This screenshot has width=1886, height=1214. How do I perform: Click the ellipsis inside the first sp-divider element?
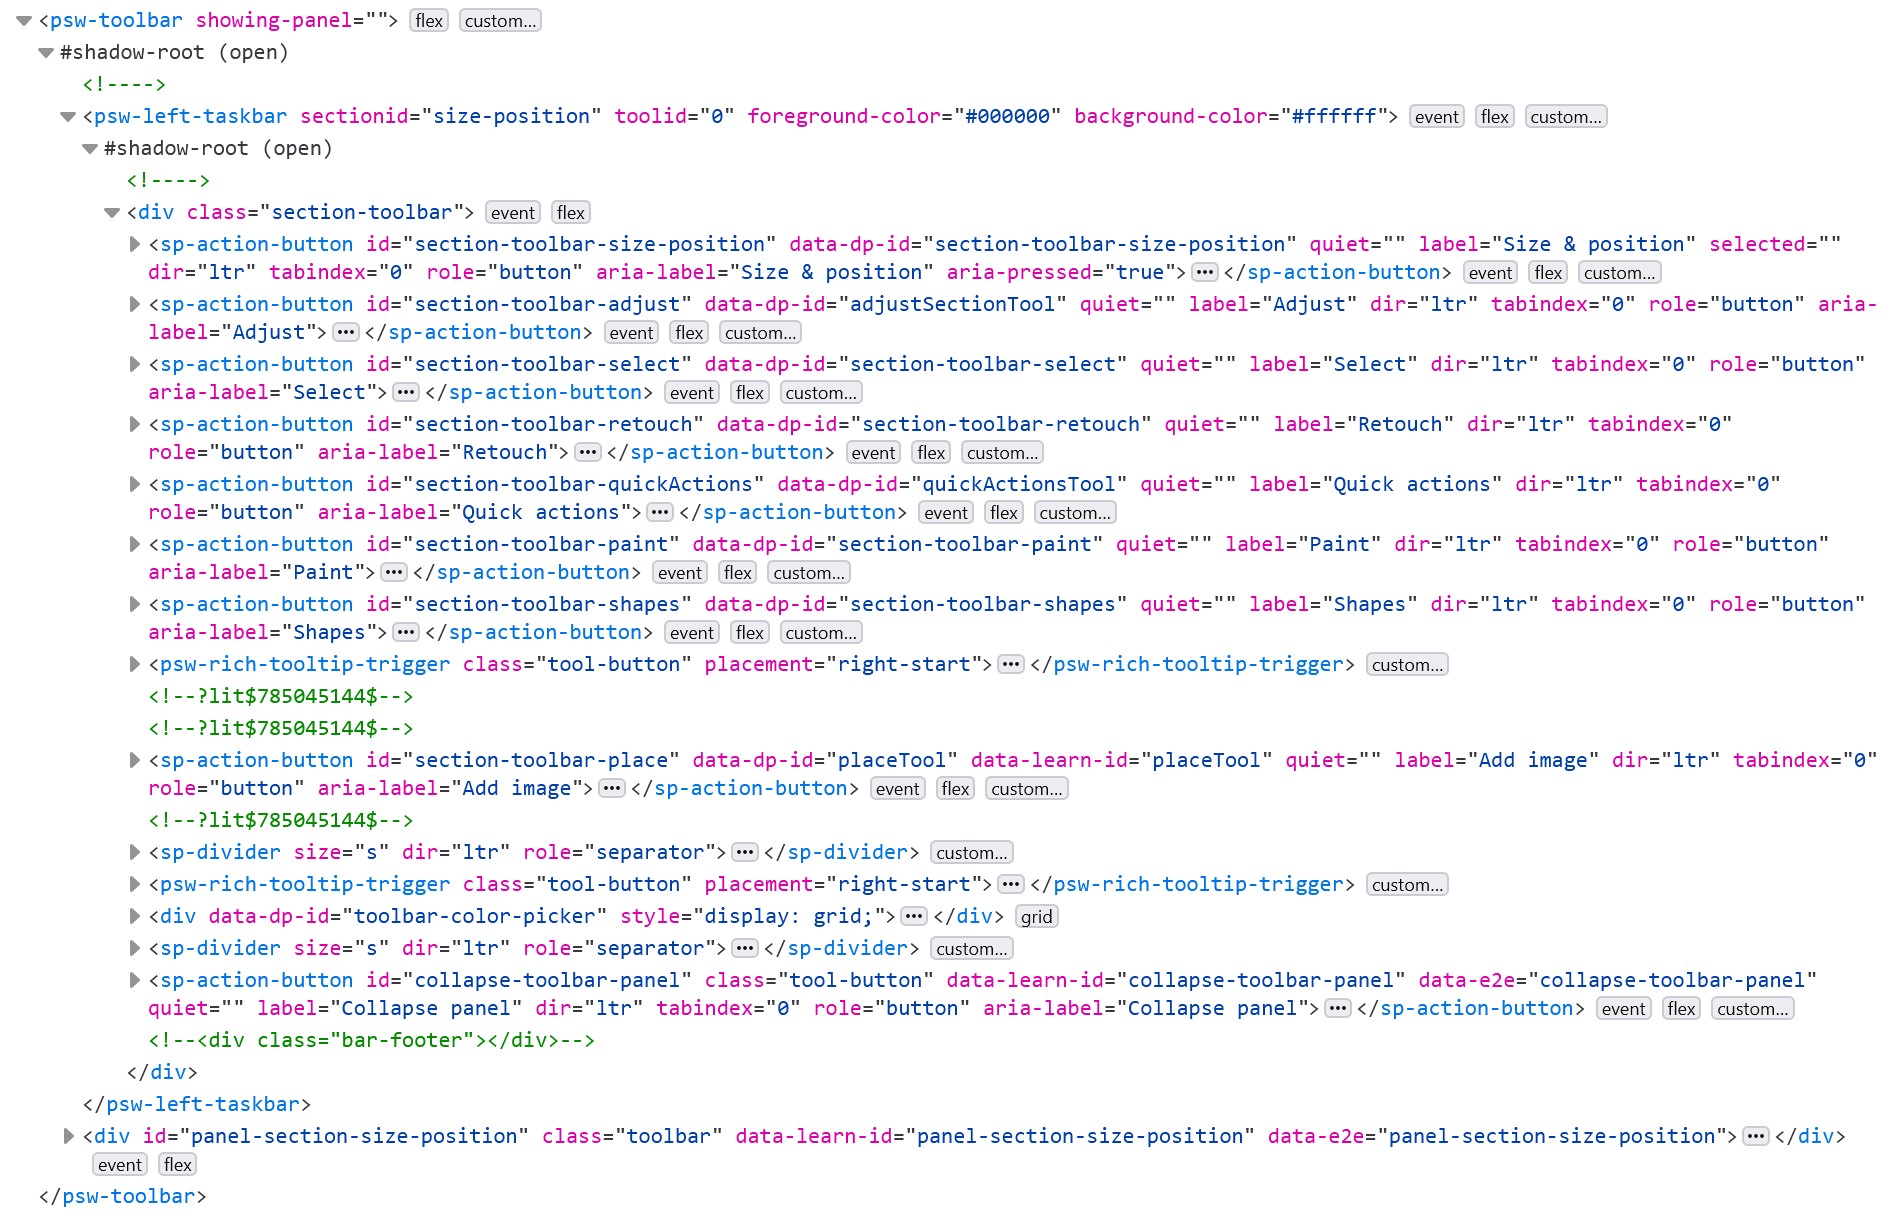[x=745, y=852]
